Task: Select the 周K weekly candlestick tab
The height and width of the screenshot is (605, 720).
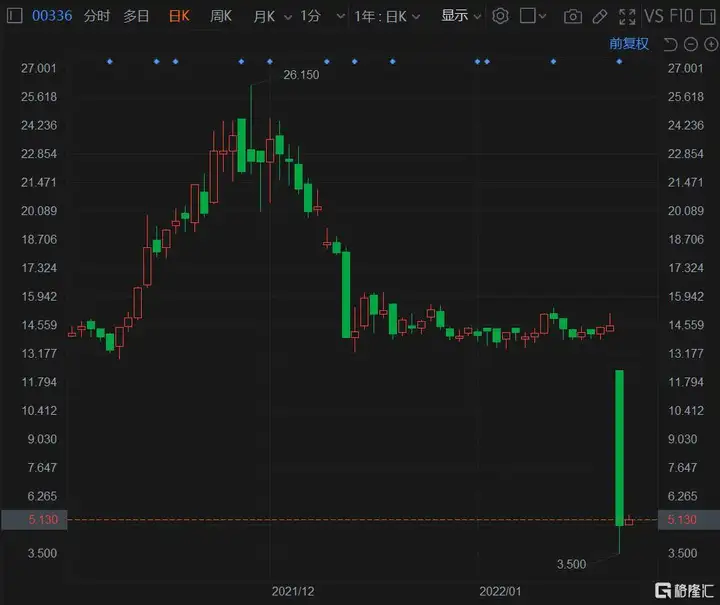Action: 221,16
